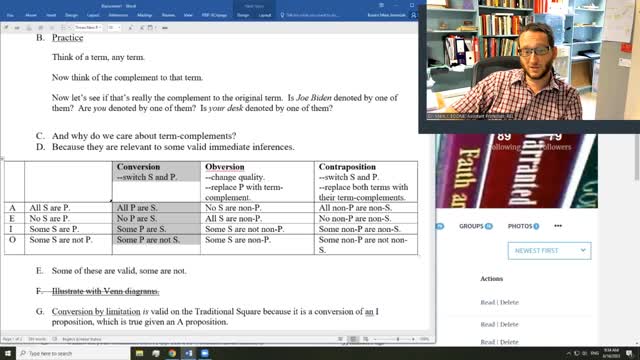
Task: Click the proofing errors icon in status bar
Action: [x=55, y=339]
